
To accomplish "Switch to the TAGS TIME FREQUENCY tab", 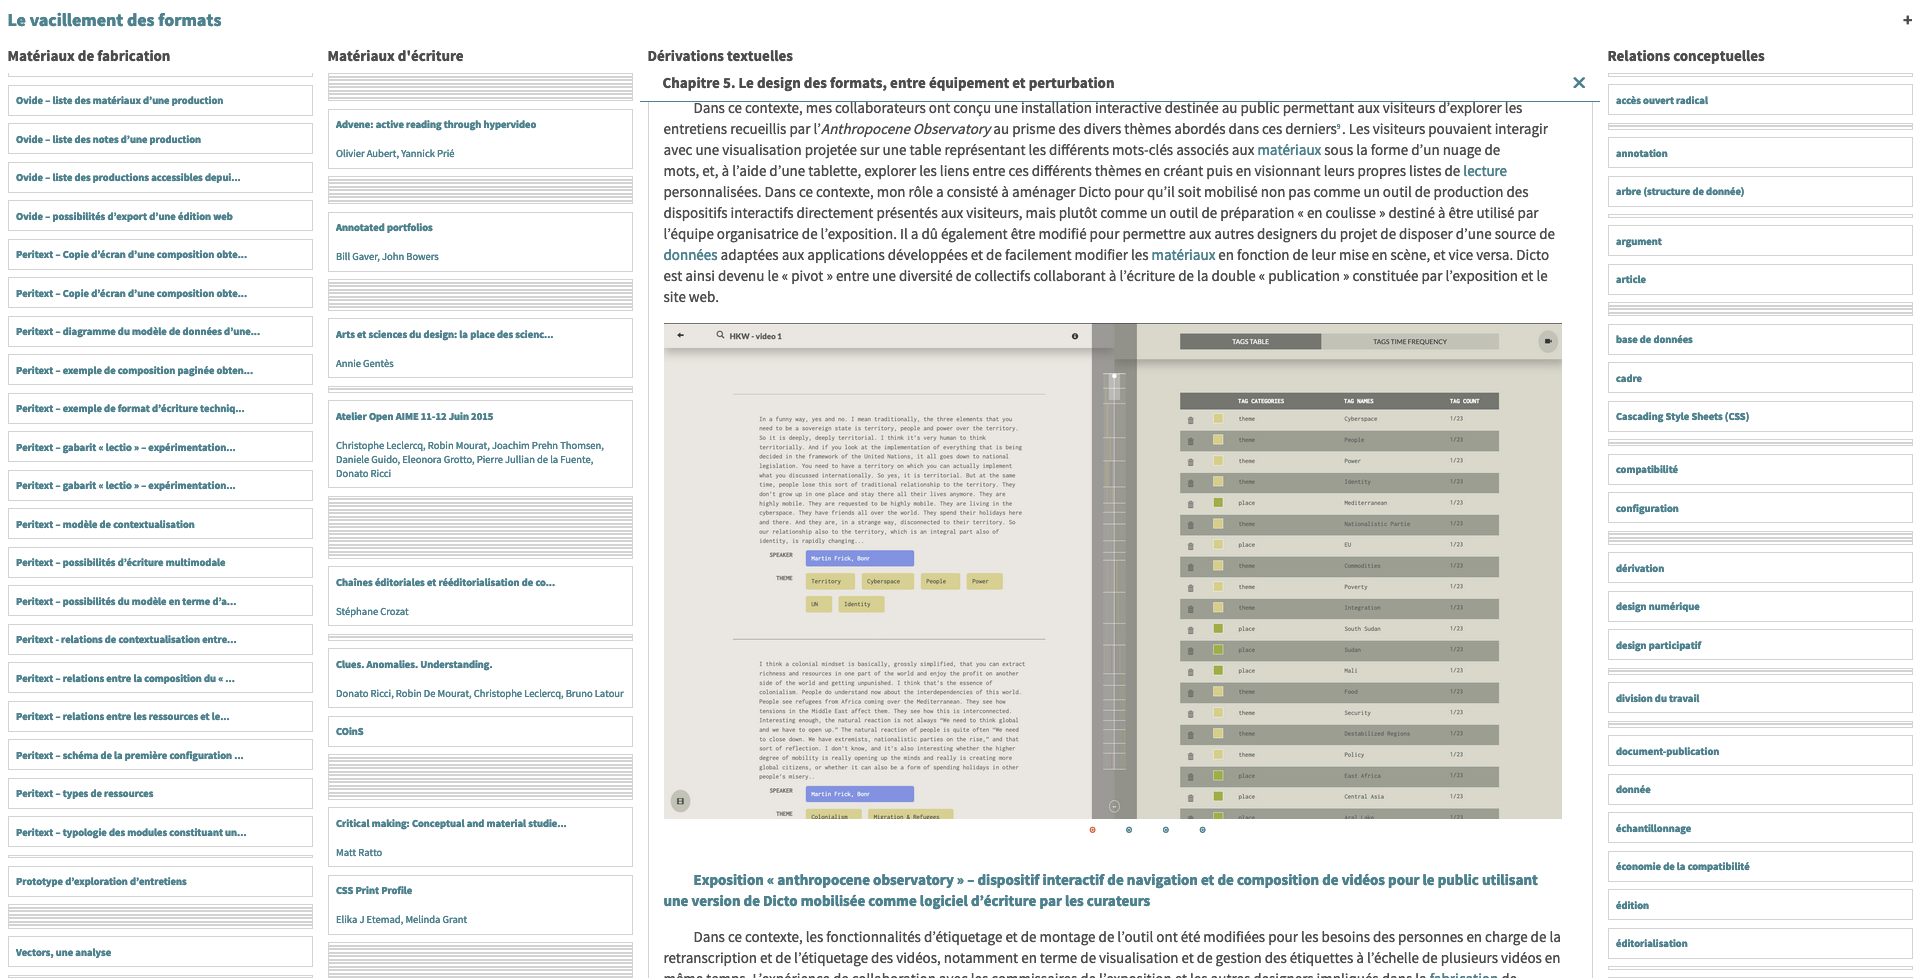I will tap(1410, 341).
